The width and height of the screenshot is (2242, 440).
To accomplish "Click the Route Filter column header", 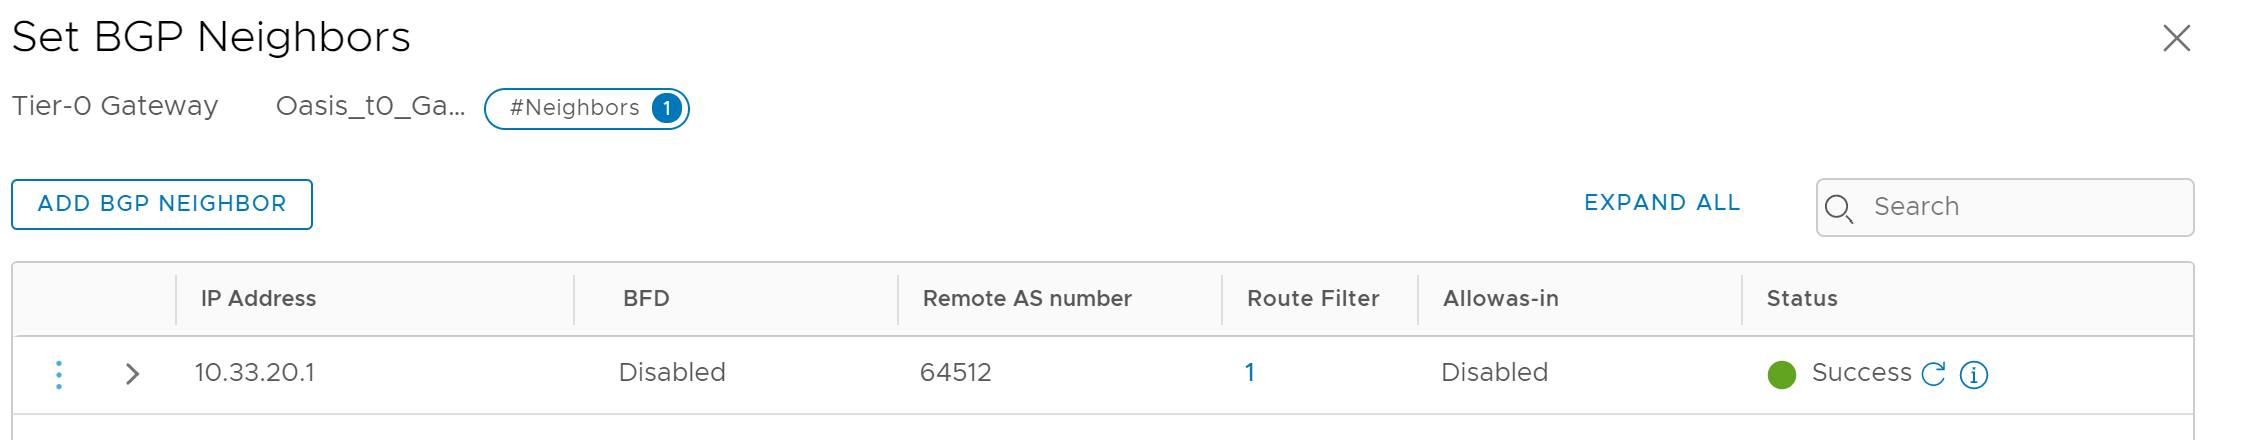I will pos(1313,298).
